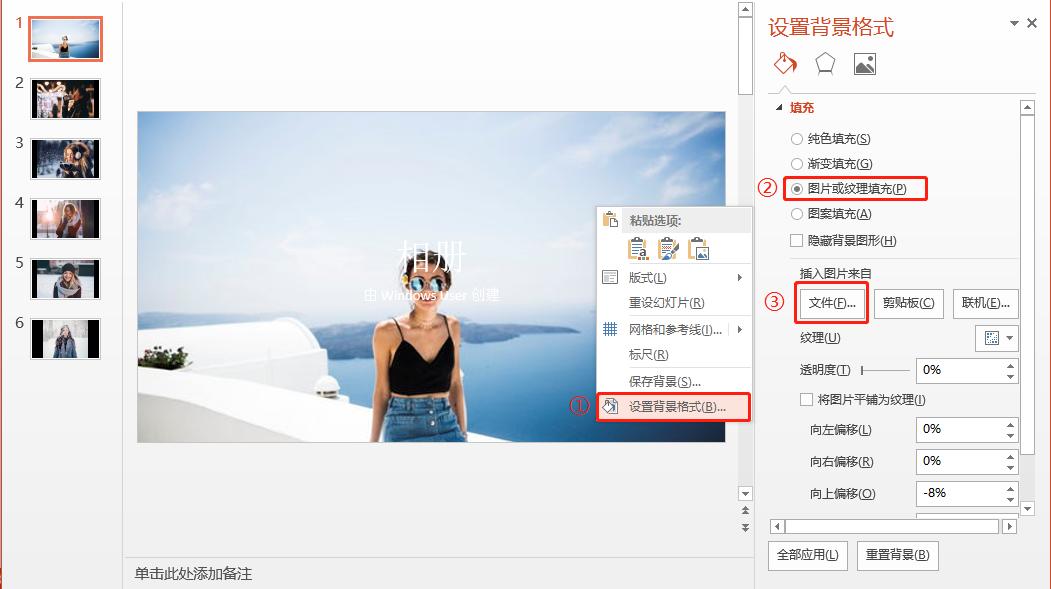Click the notes area 单击此处添加备注
Viewport: 1051px width, 589px height.
194,574
